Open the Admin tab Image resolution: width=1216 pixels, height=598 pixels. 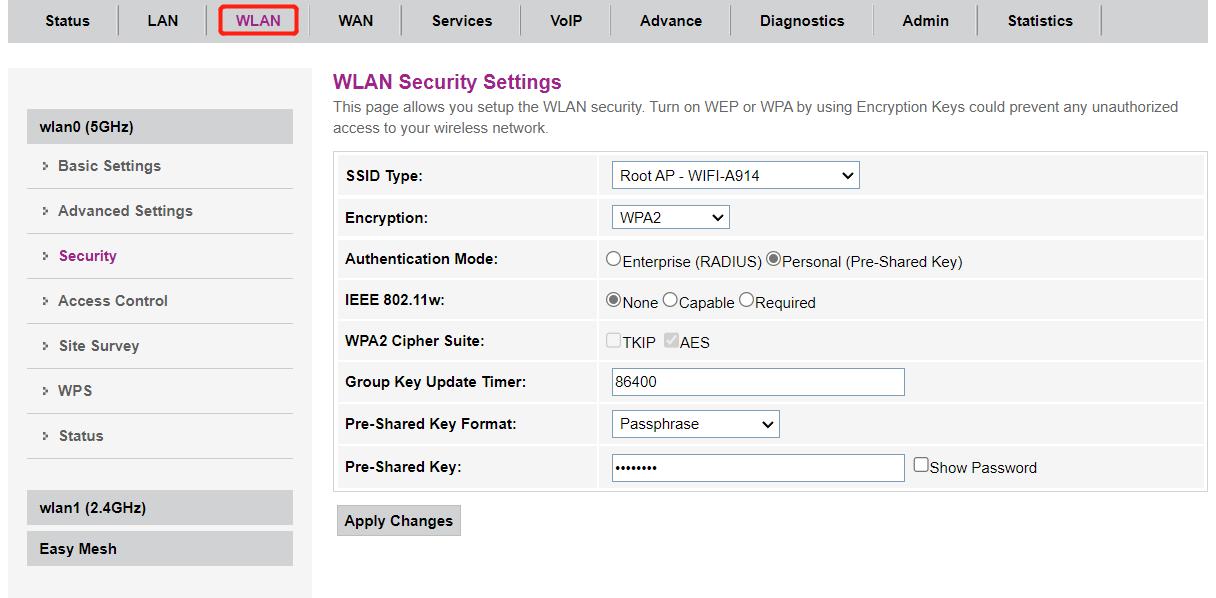(925, 21)
